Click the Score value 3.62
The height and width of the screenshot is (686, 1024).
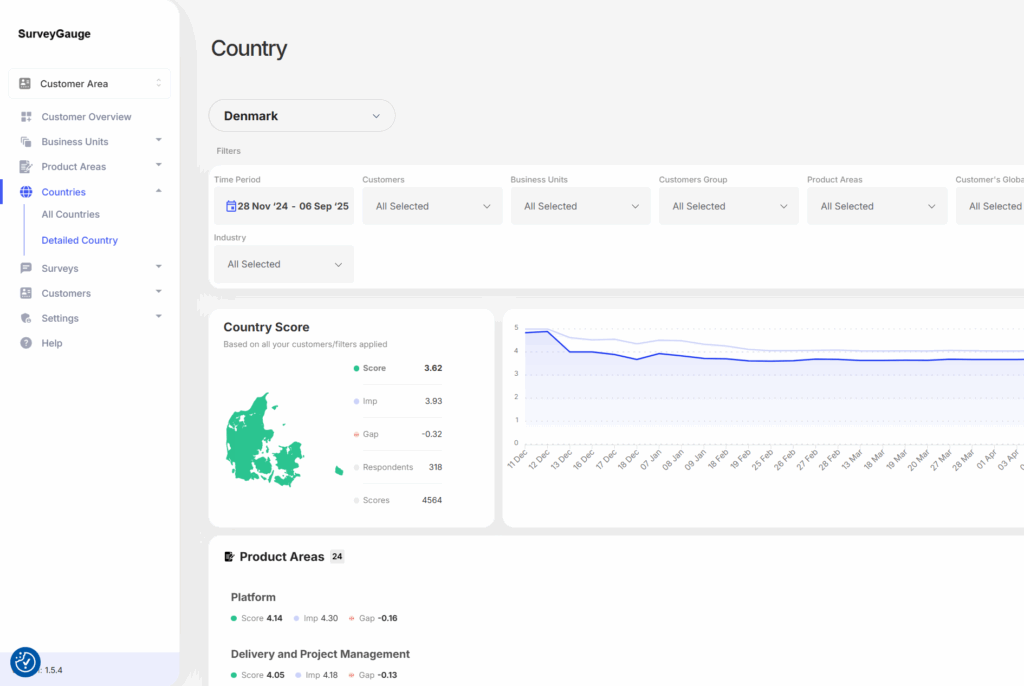(x=433, y=368)
